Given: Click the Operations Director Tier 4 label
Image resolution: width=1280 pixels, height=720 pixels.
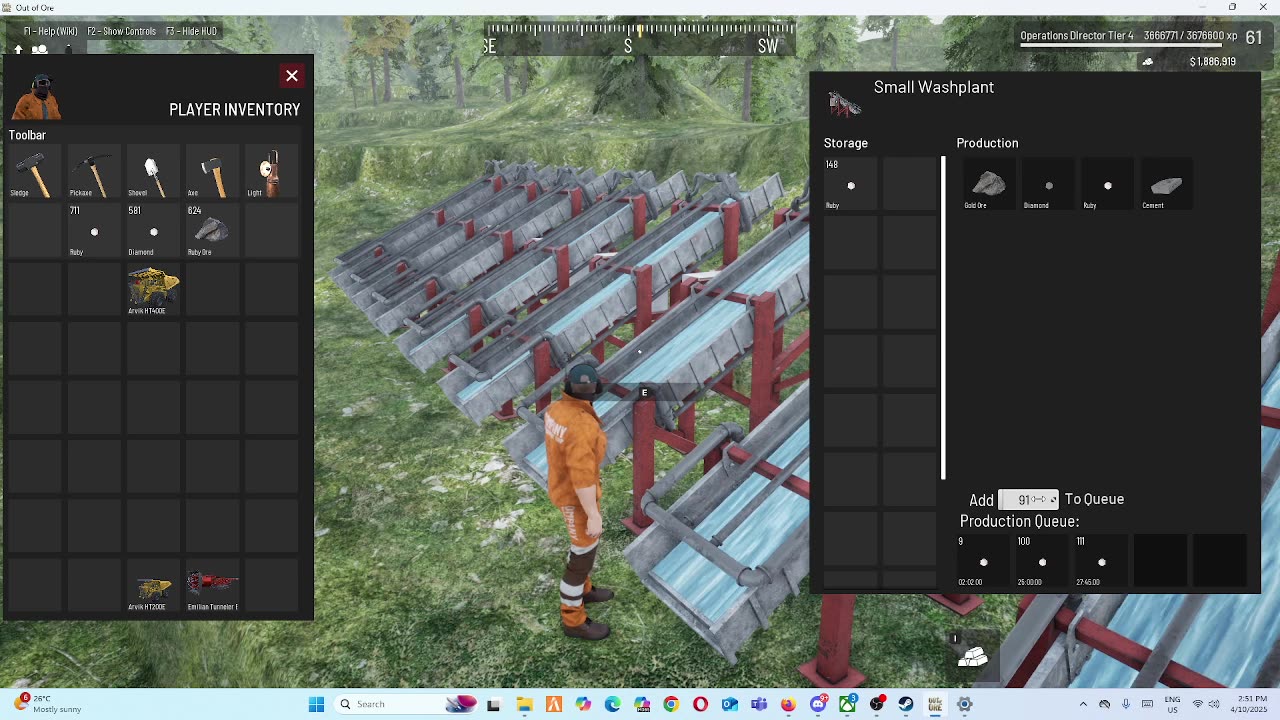Looking at the screenshot, I should pyautogui.click(x=1077, y=36).
